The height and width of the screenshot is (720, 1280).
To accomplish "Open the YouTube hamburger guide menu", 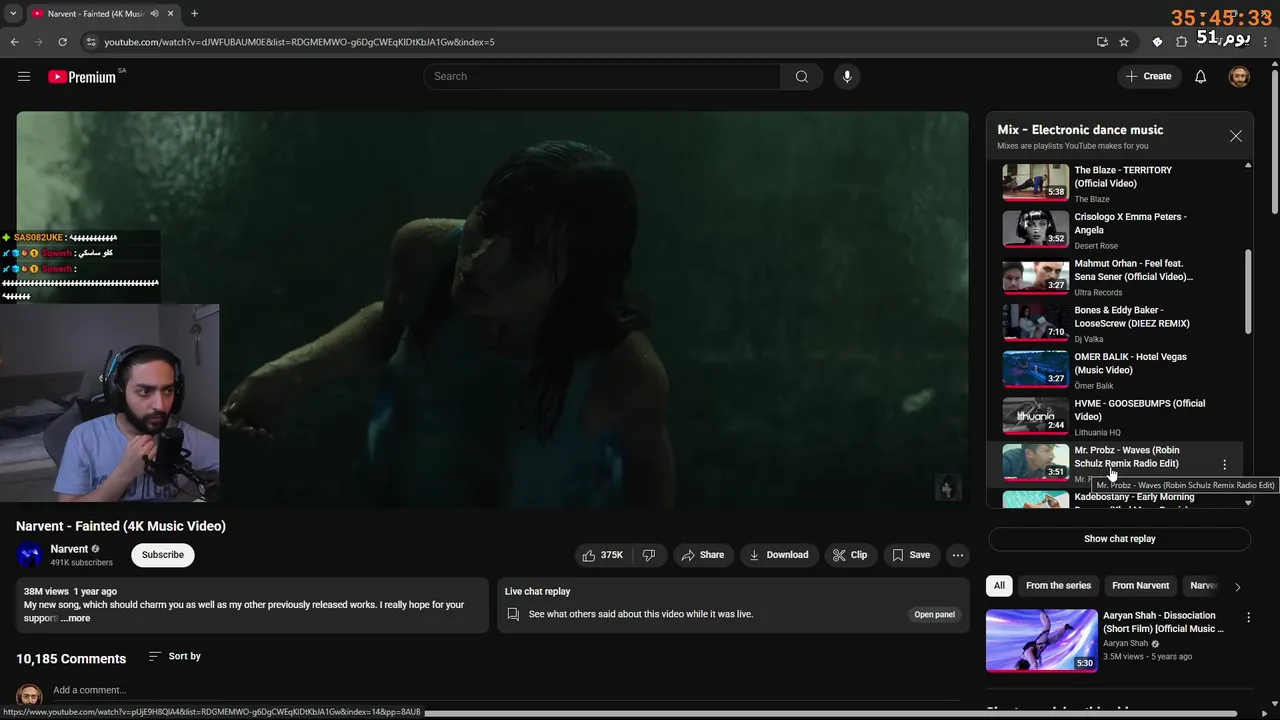I will 24,76.
